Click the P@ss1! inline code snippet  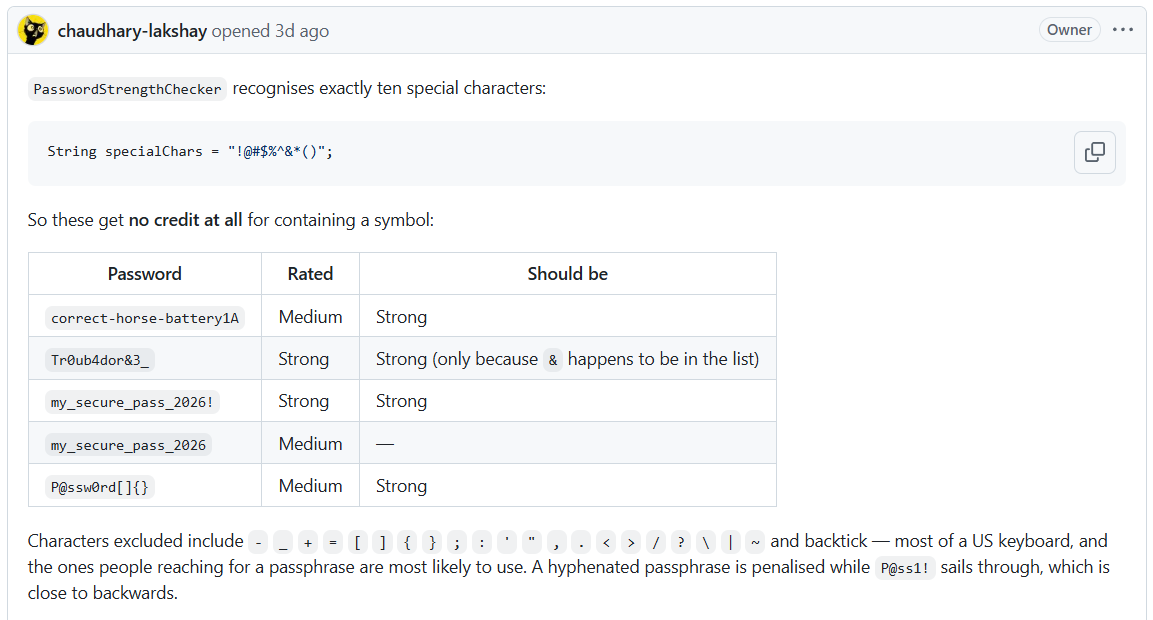905,568
